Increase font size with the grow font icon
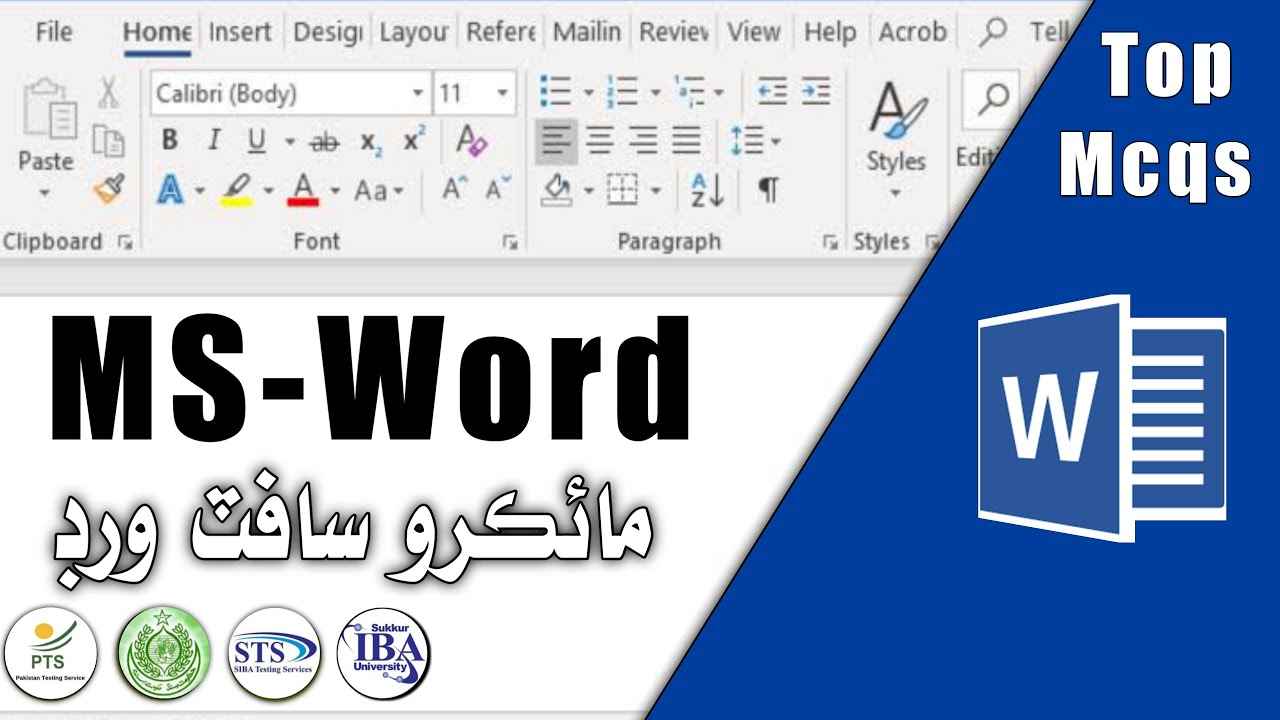Viewport: 1280px width, 720px height. pyautogui.click(x=455, y=188)
